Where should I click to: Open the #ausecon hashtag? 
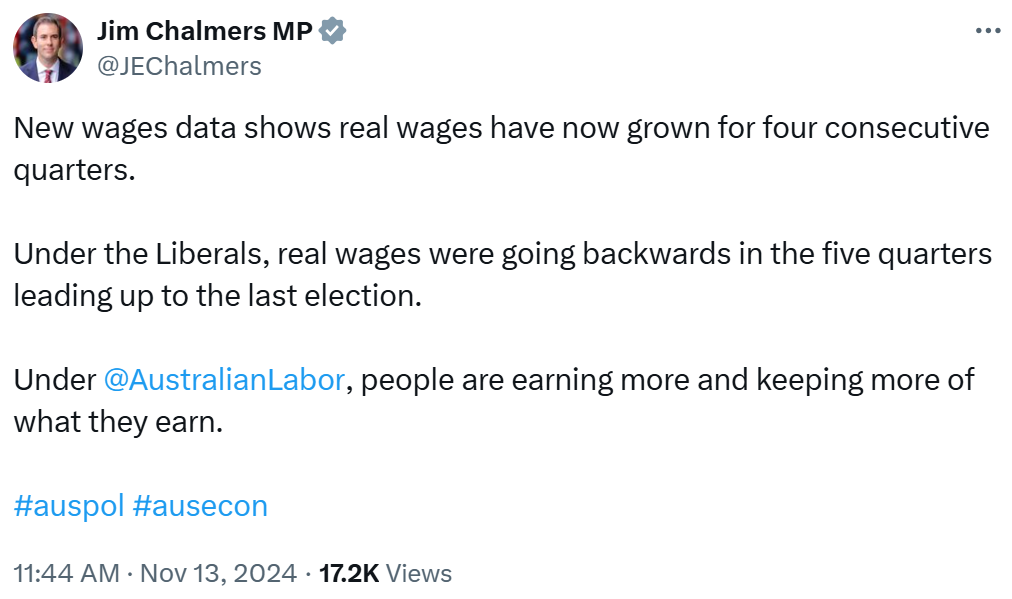click(x=200, y=505)
